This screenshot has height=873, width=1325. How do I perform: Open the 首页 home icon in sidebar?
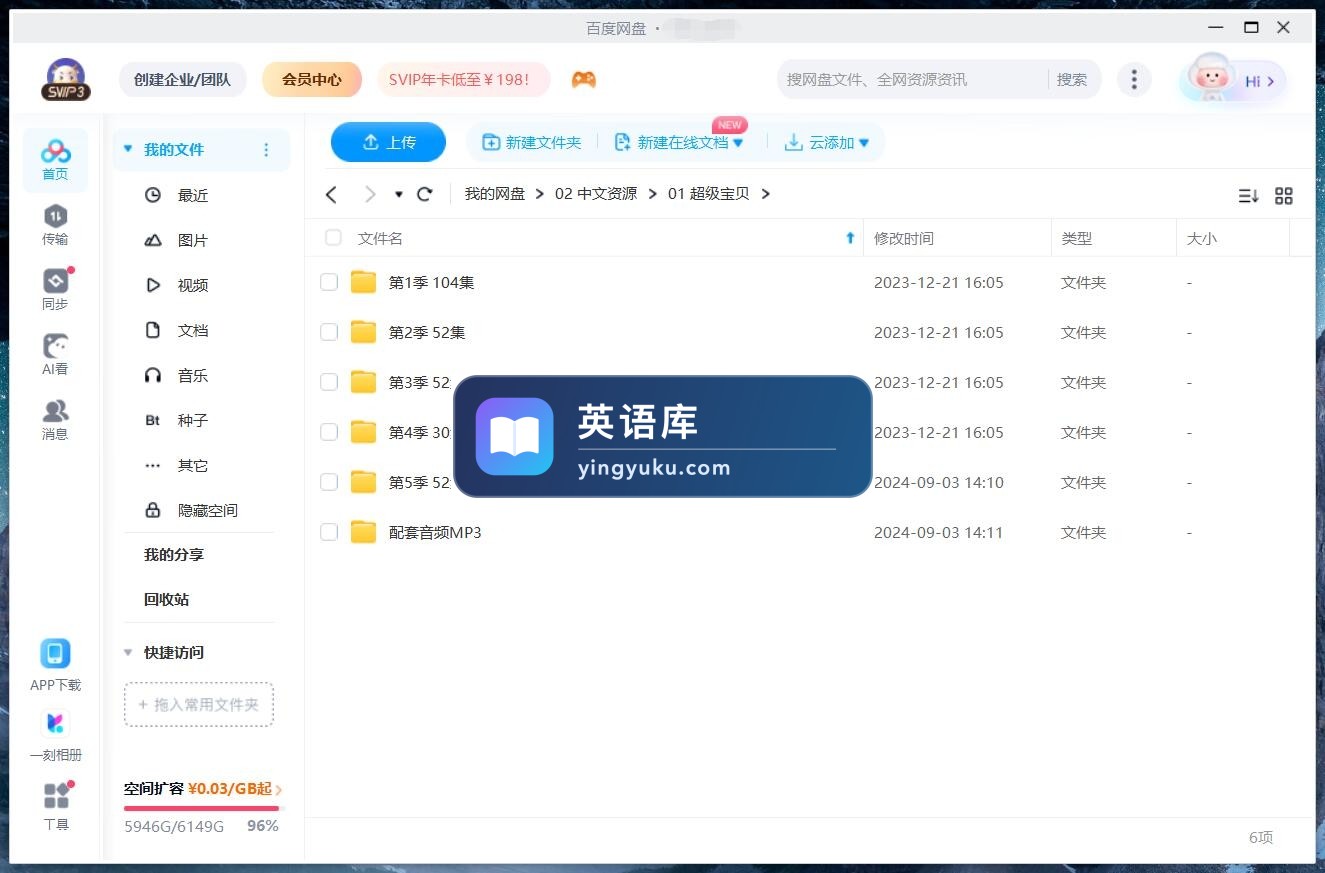pos(55,160)
